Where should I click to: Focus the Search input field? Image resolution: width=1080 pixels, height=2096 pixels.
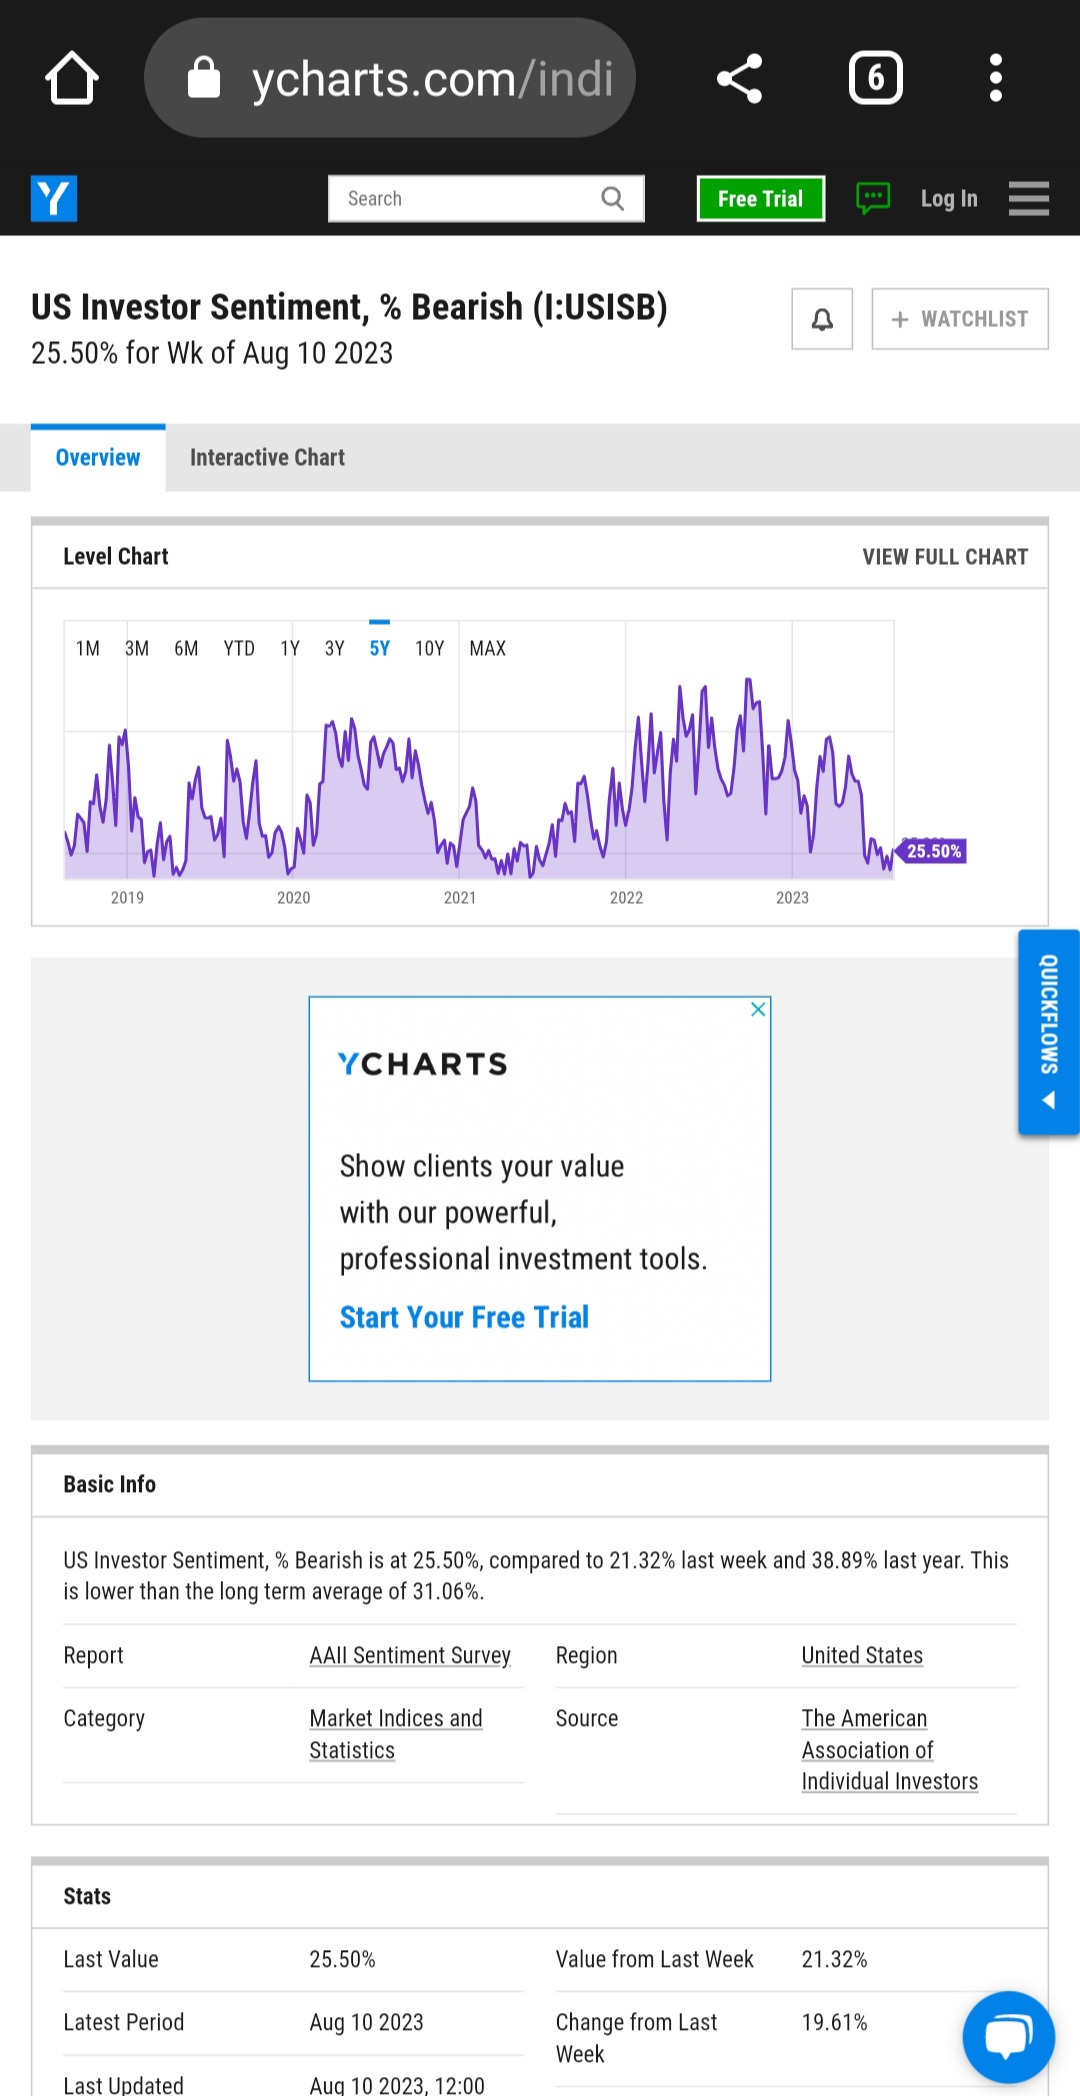[486, 199]
